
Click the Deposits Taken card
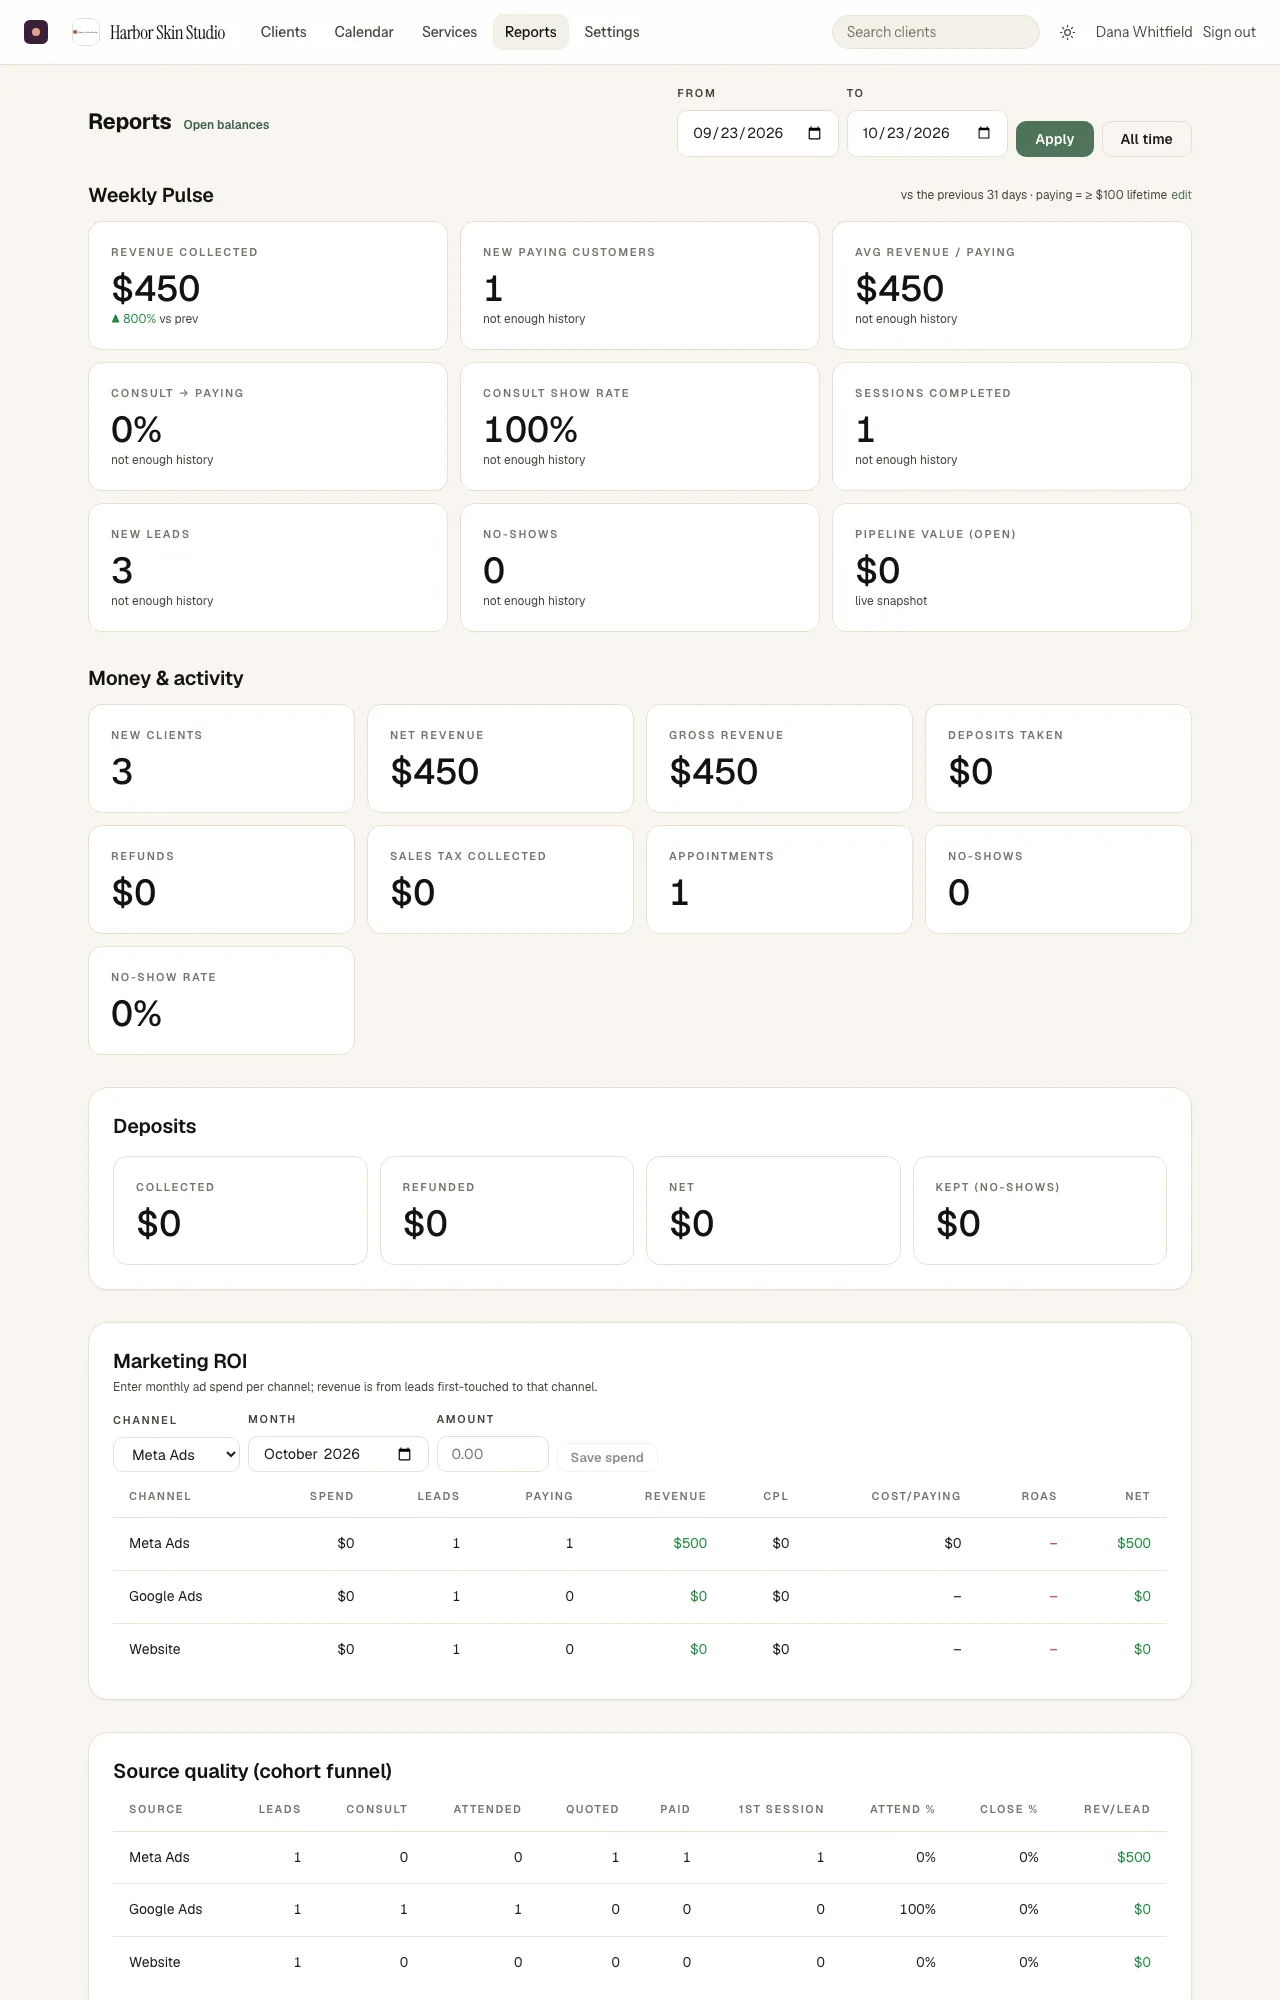pos(1058,759)
